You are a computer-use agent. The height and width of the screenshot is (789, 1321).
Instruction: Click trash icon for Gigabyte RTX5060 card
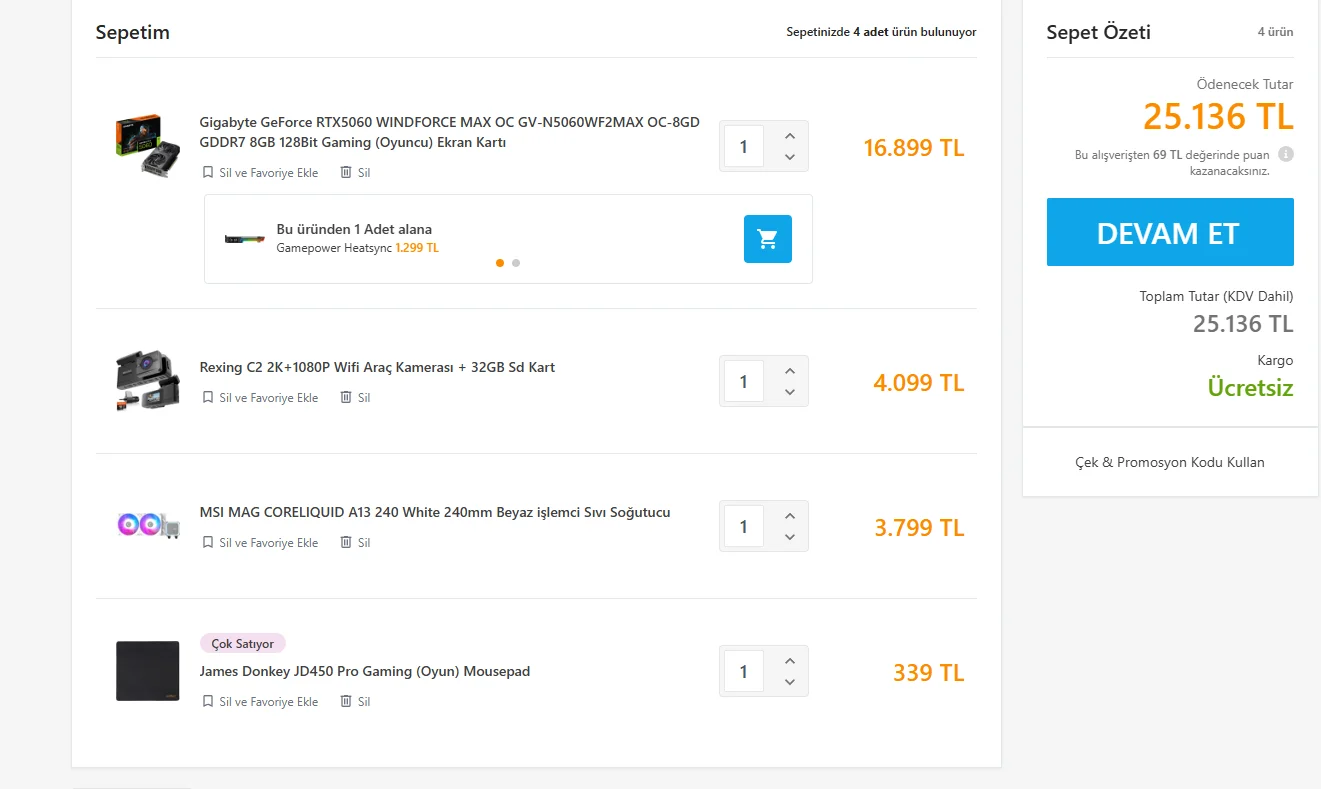pos(346,172)
